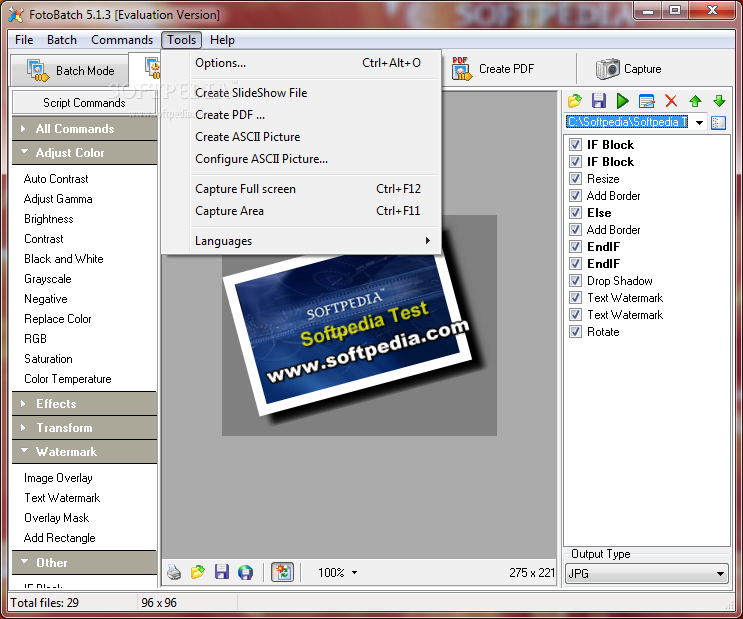Click the Batch Mode tab icon
This screenshot has height=619, width=743.
[38, 71]
